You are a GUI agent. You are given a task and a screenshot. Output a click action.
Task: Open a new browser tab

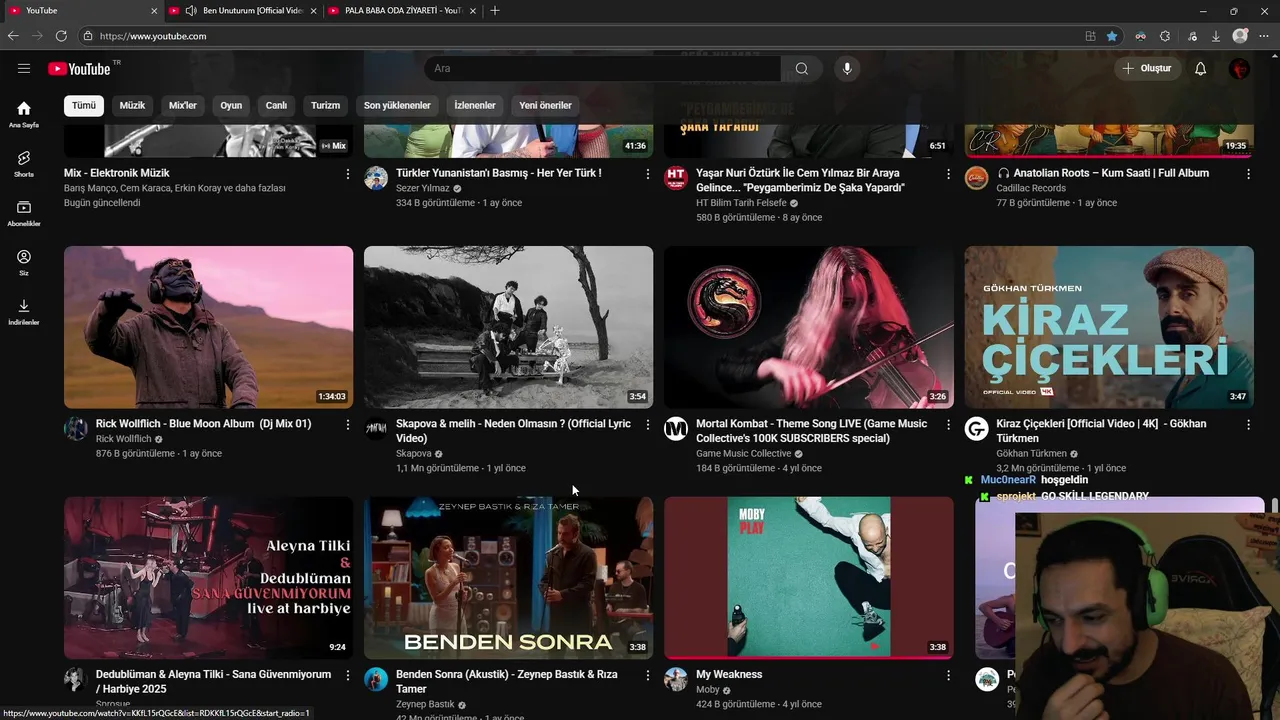(x=495, y=11)
